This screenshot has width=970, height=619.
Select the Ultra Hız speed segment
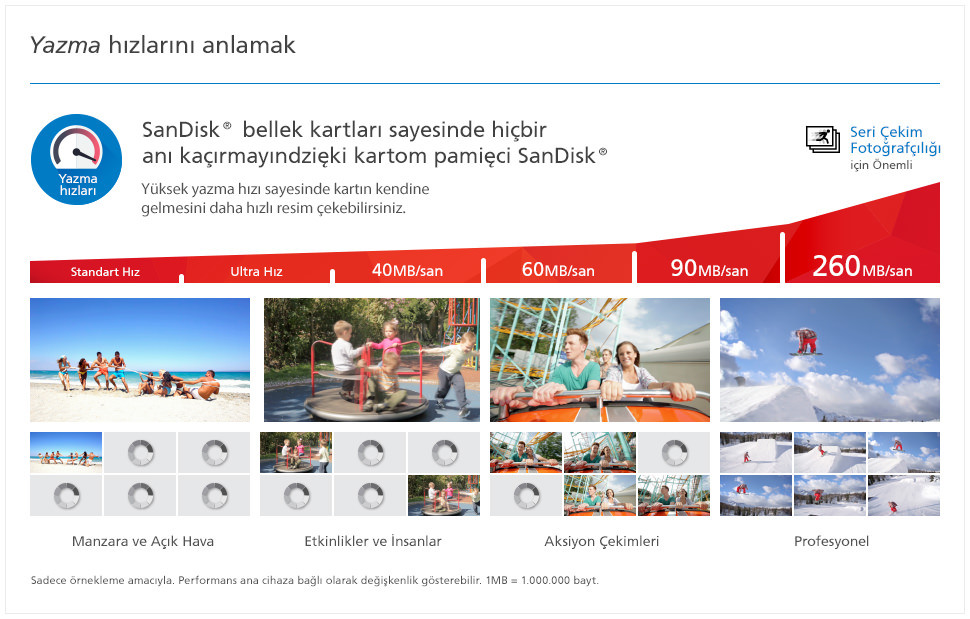tap(256, 271)
